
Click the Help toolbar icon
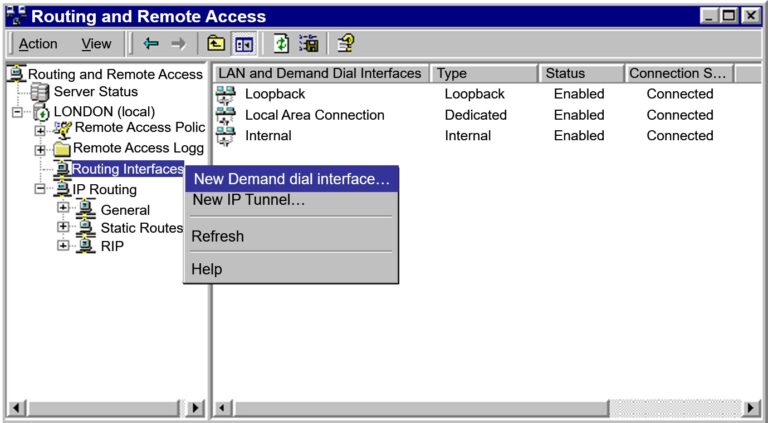346,43
